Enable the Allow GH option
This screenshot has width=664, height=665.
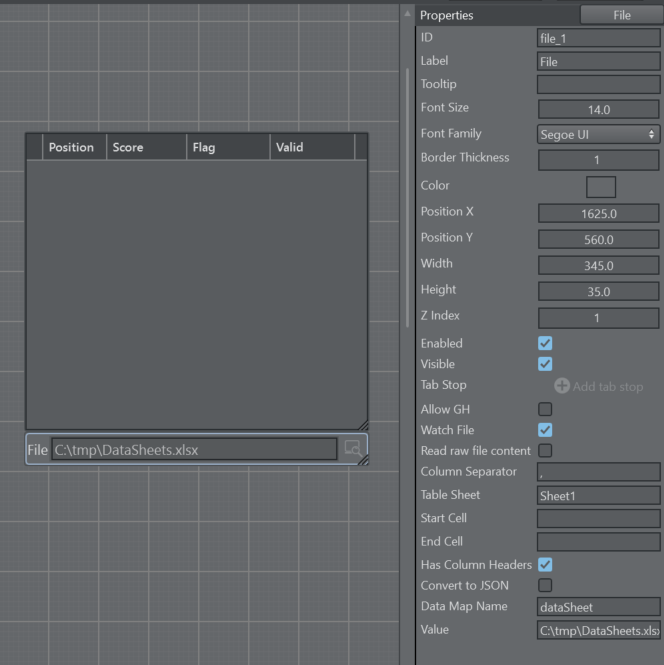tap(545, 408)
